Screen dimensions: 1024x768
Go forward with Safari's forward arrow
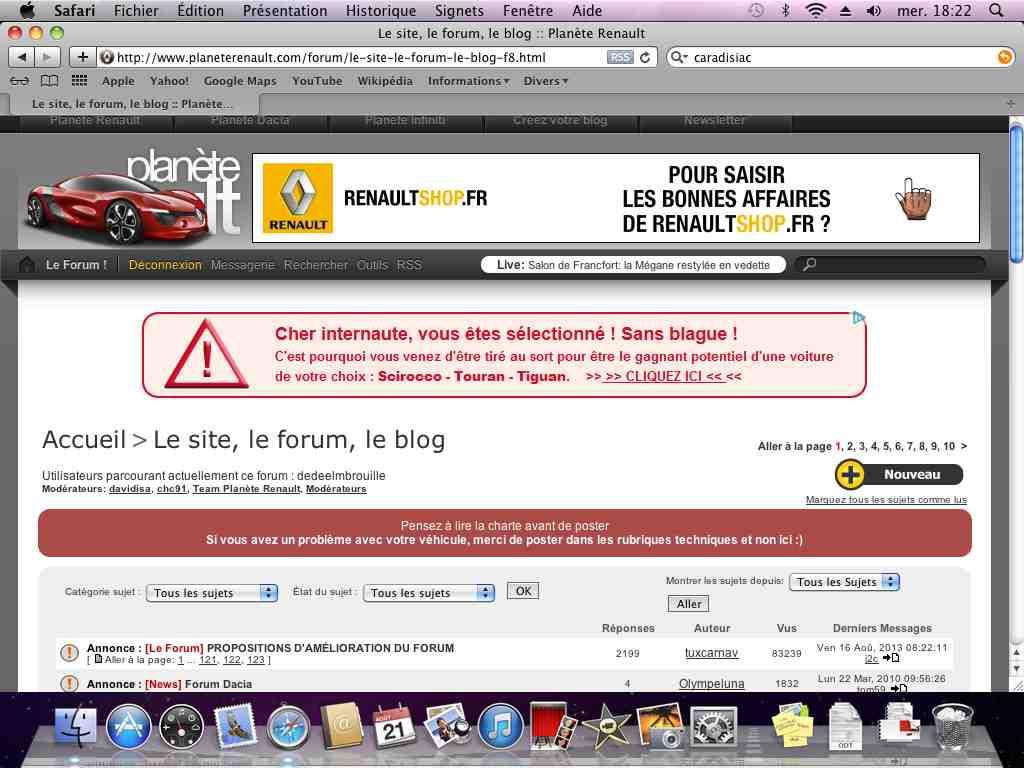click(47, 57)
